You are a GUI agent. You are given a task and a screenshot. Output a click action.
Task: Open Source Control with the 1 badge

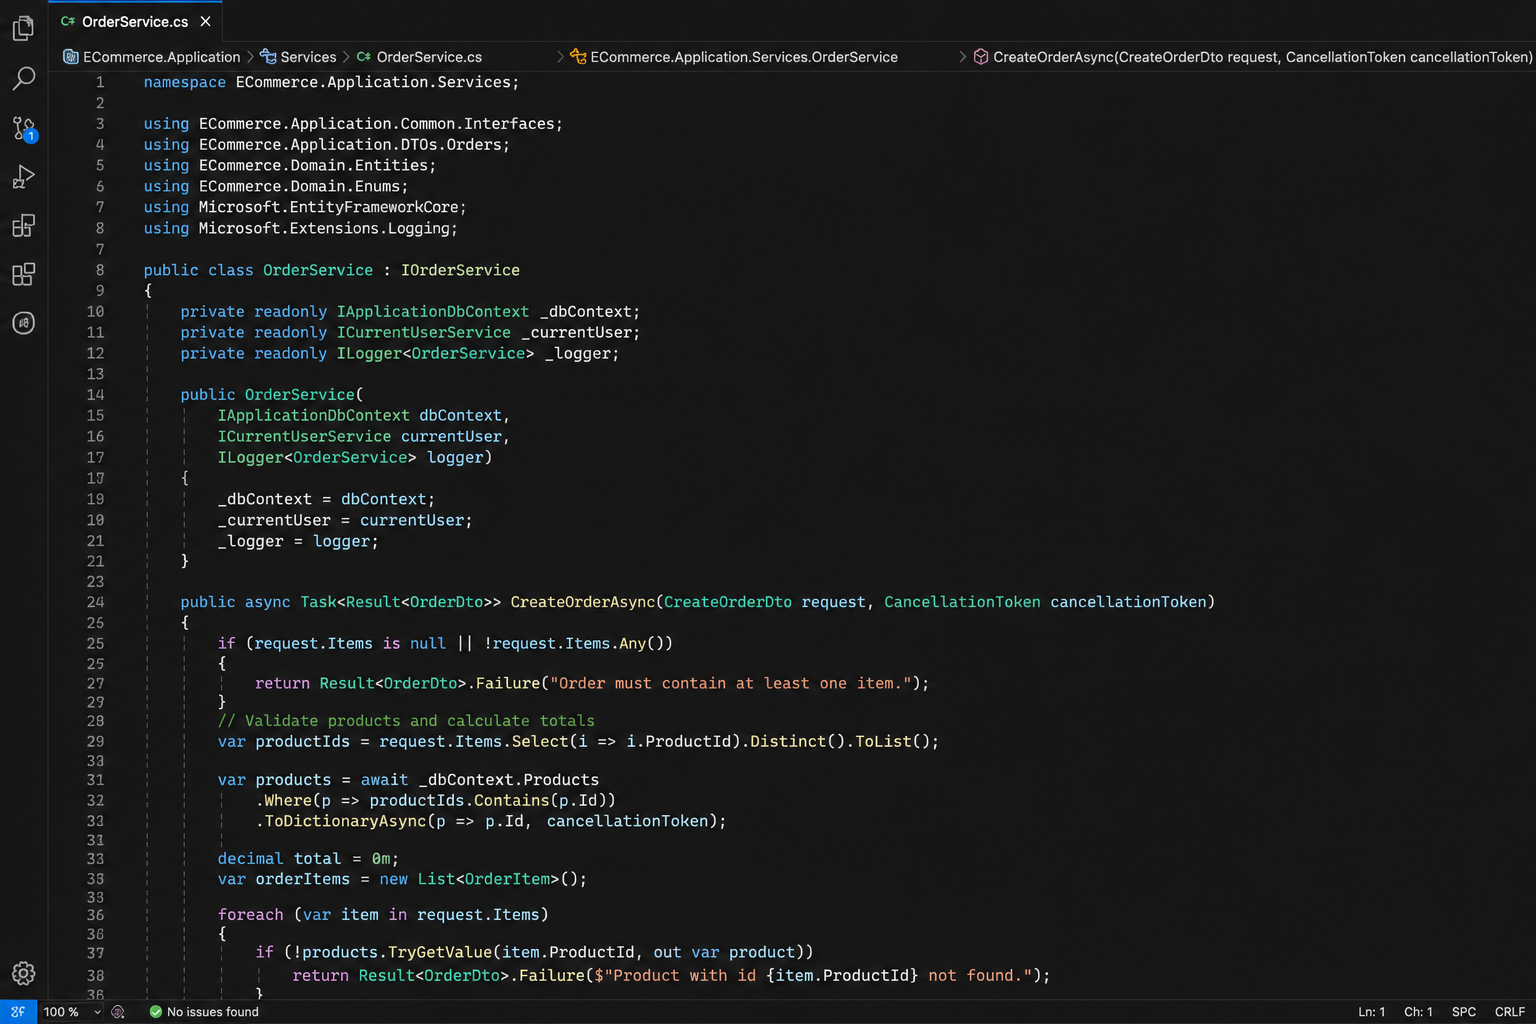[23, 128]
